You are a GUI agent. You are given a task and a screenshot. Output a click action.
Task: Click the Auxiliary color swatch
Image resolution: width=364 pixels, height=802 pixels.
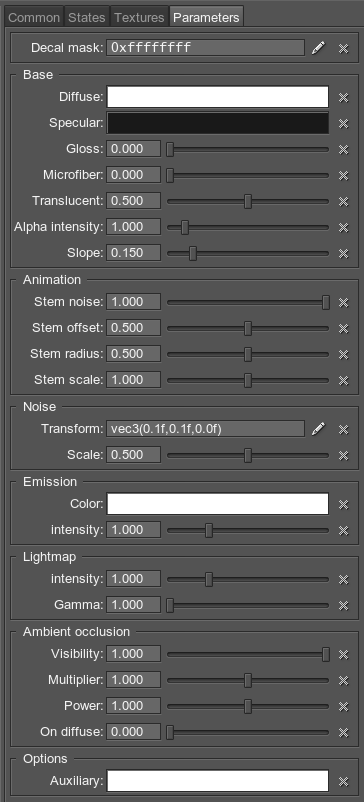pyautogui.click(x=218, y=781)
